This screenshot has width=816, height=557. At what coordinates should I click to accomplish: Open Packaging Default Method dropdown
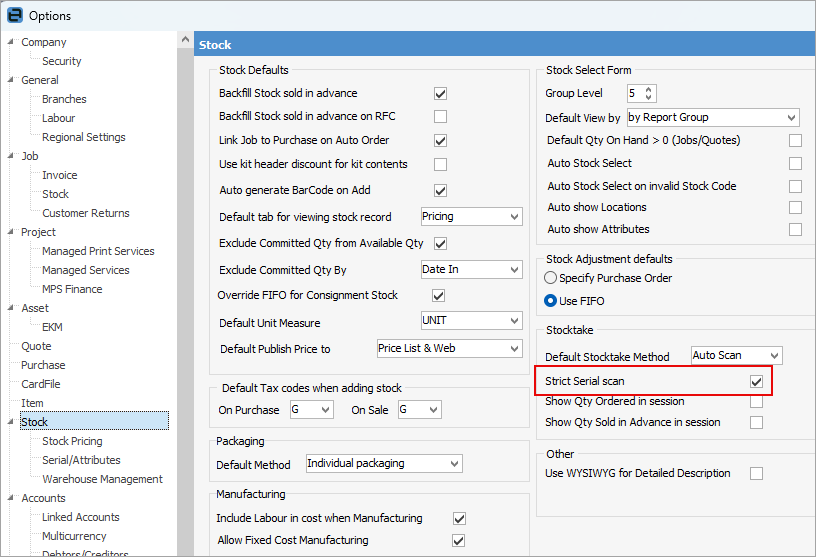(x=384, y=464)
